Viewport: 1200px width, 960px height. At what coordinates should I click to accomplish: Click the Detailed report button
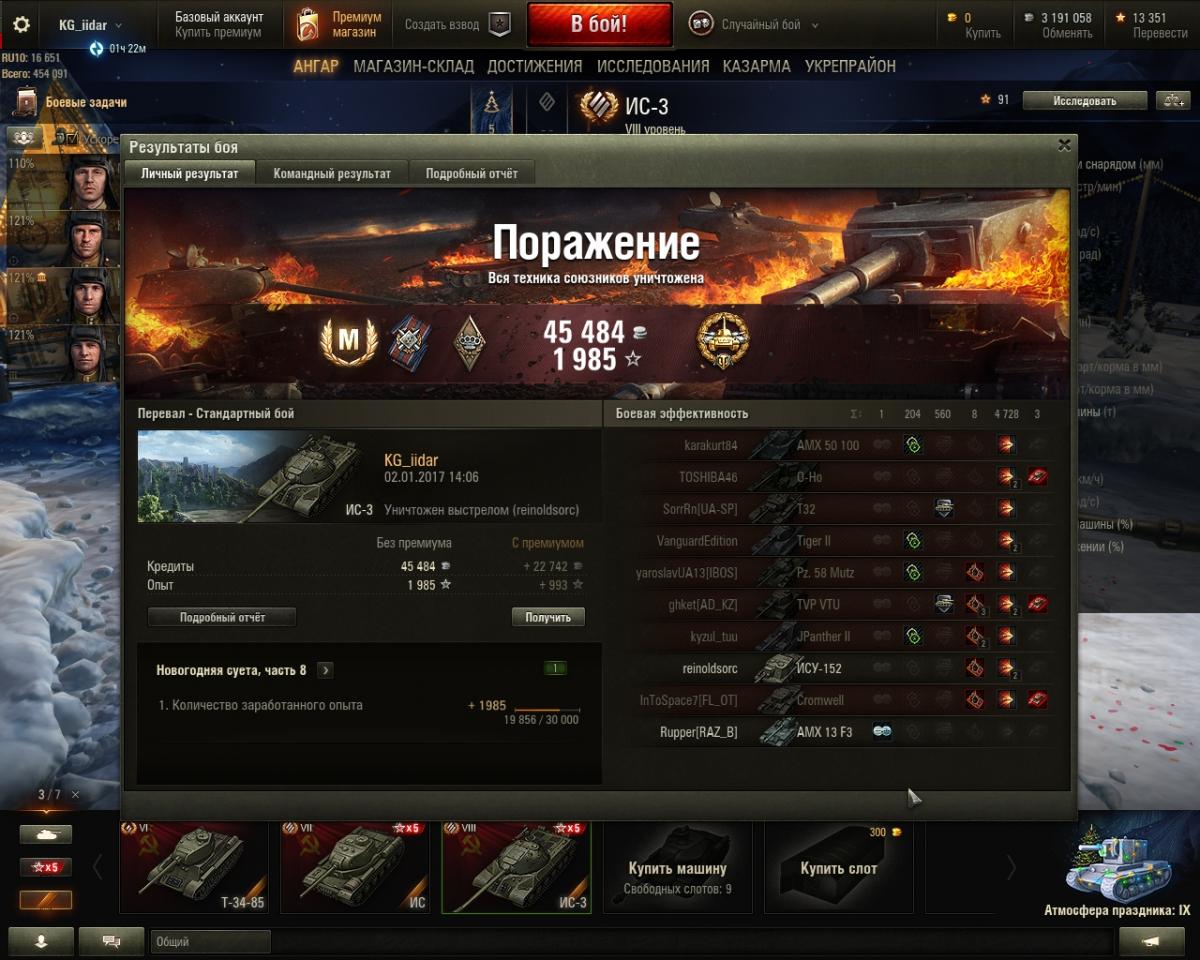(222, 617)
